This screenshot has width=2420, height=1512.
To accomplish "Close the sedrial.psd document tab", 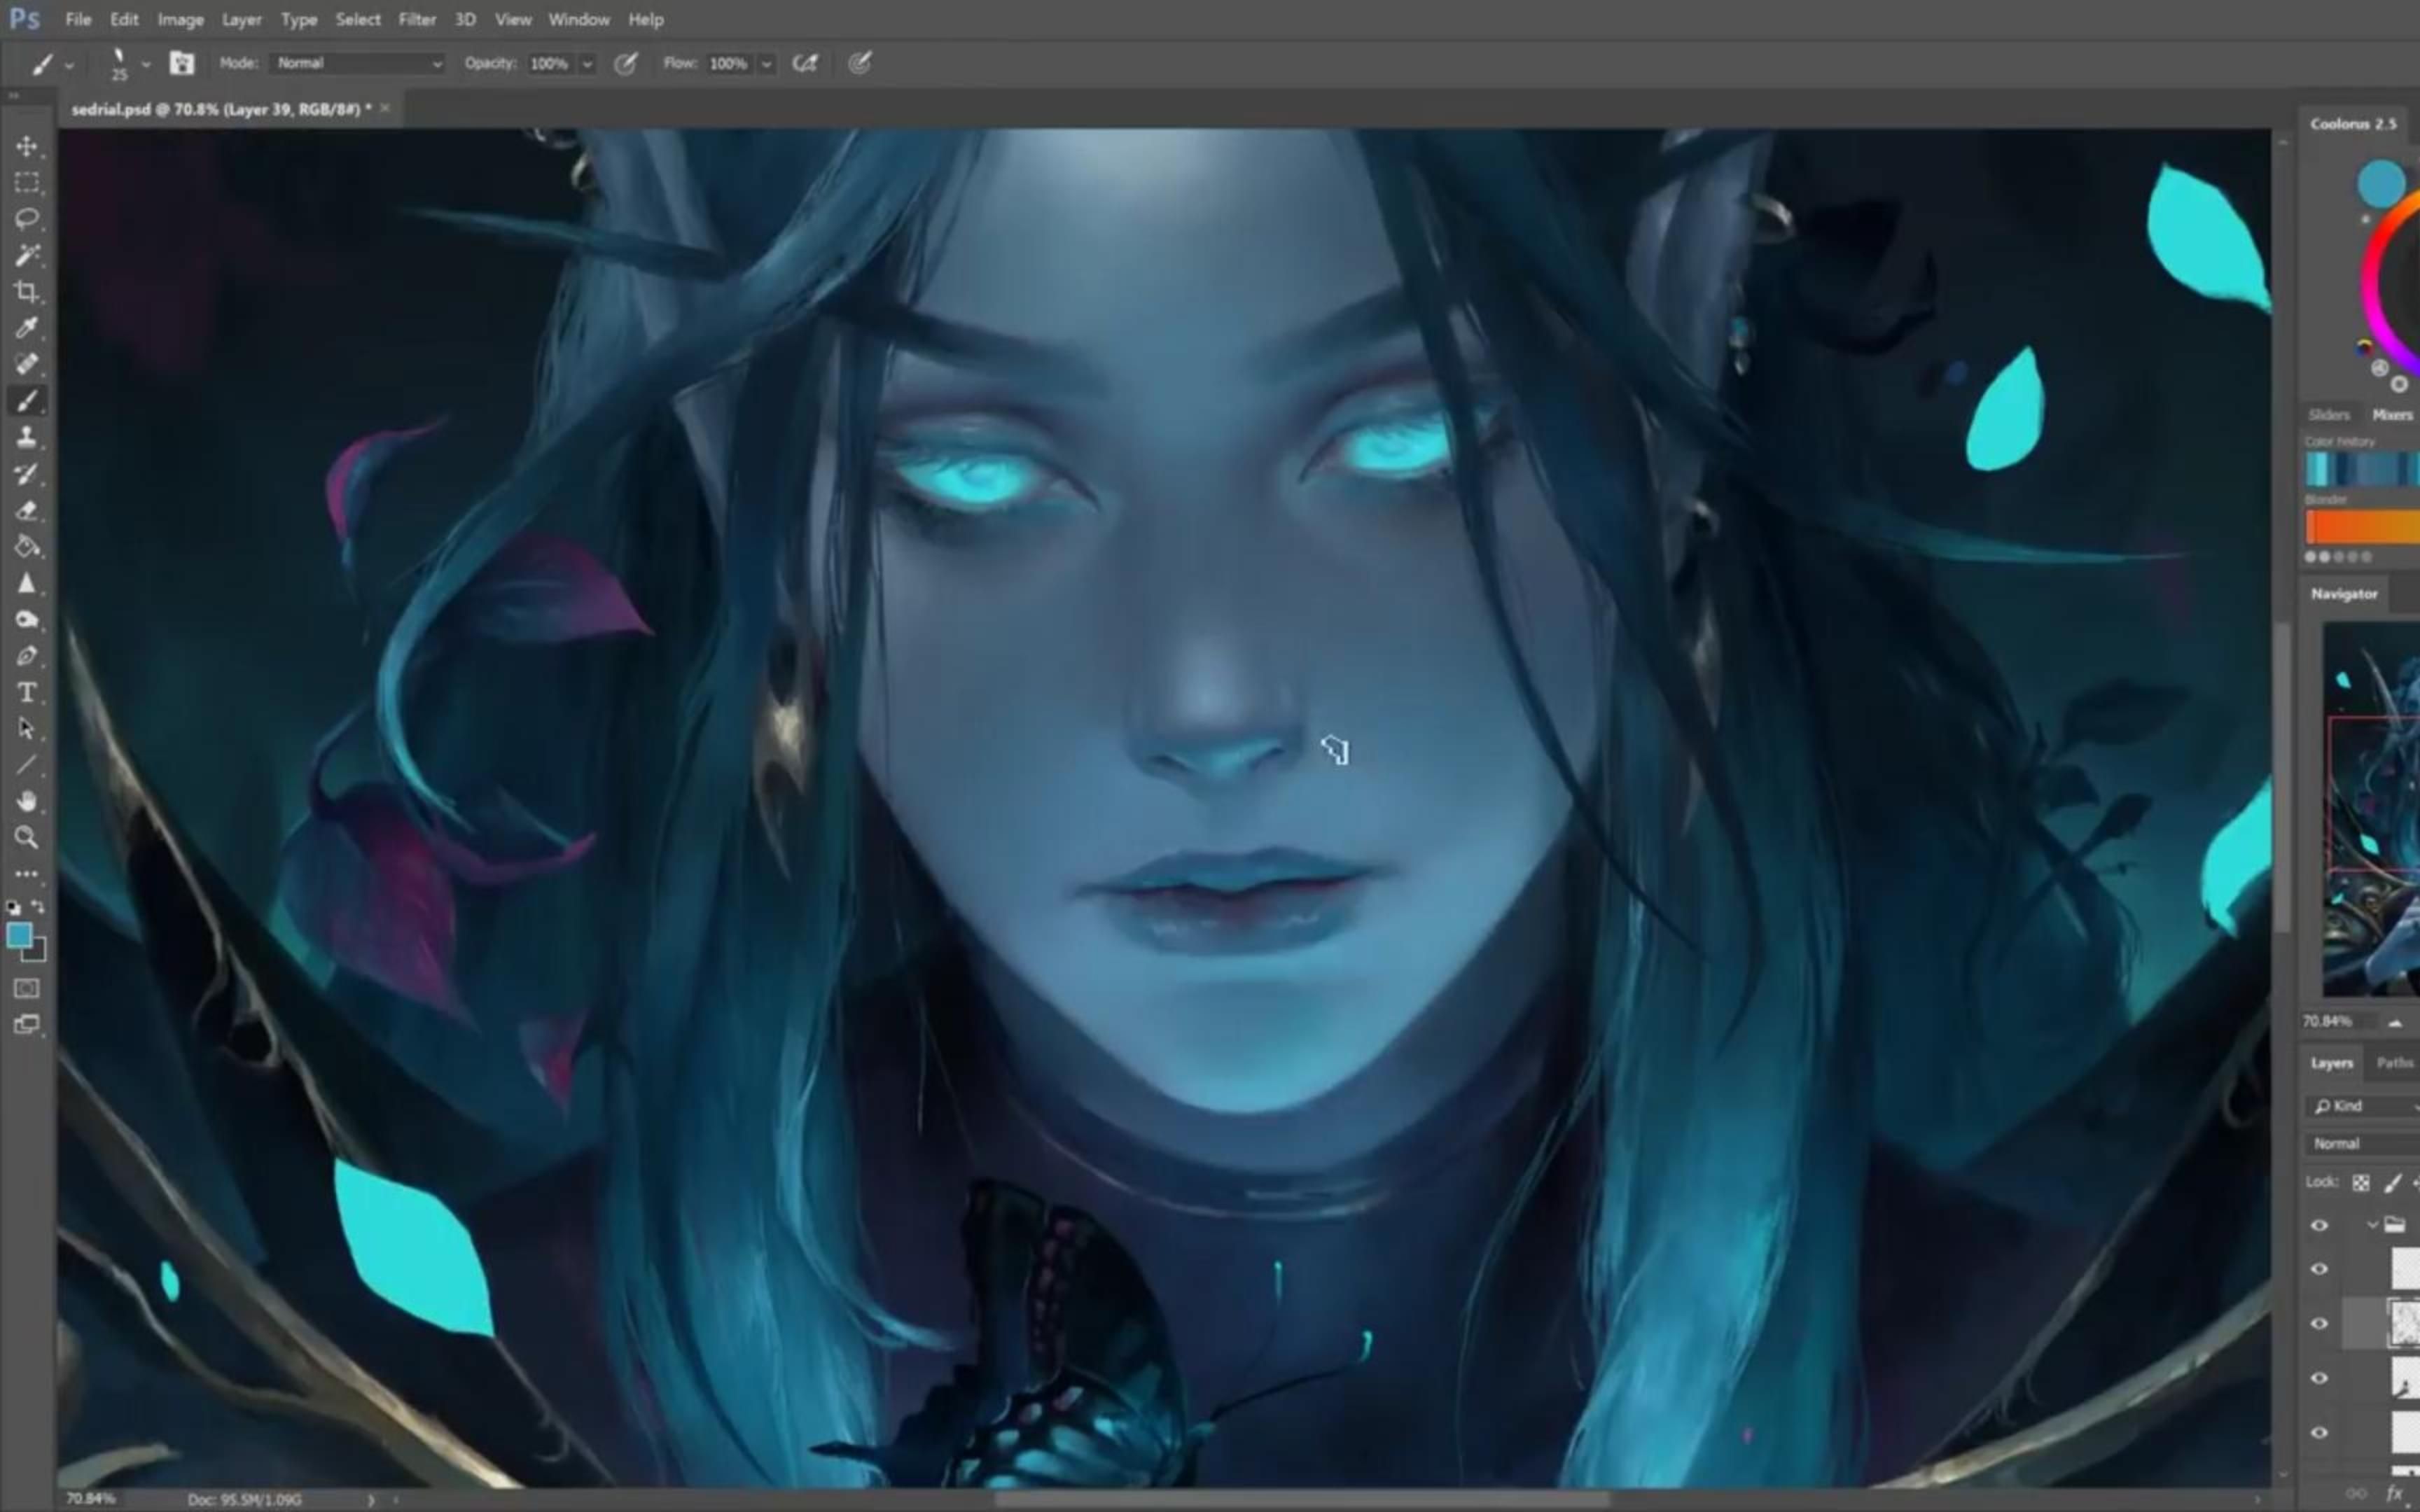I will coord(385,108).
